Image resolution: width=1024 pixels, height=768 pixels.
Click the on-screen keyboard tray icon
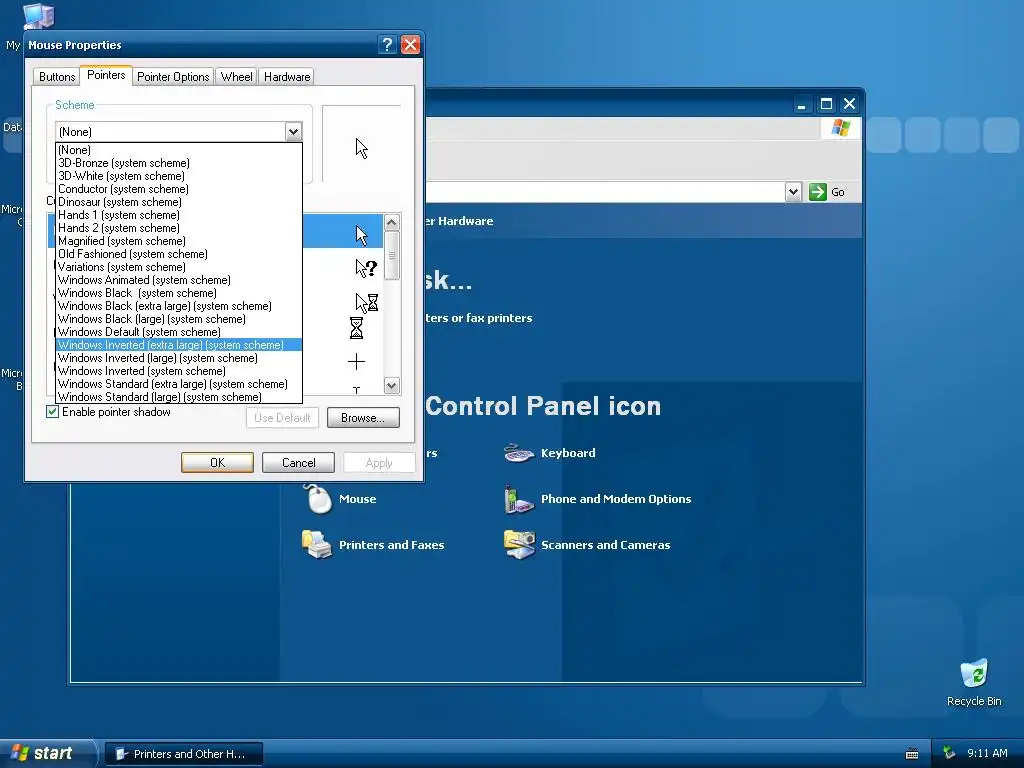[x=912, y=754]
